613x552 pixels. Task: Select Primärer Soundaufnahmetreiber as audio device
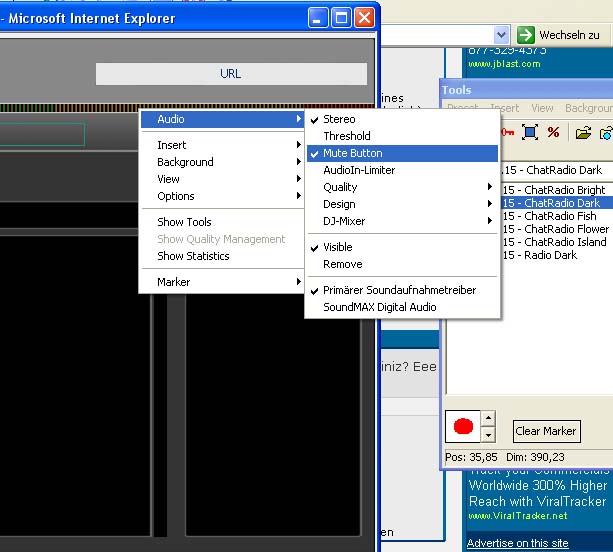[x=399, y=290]
